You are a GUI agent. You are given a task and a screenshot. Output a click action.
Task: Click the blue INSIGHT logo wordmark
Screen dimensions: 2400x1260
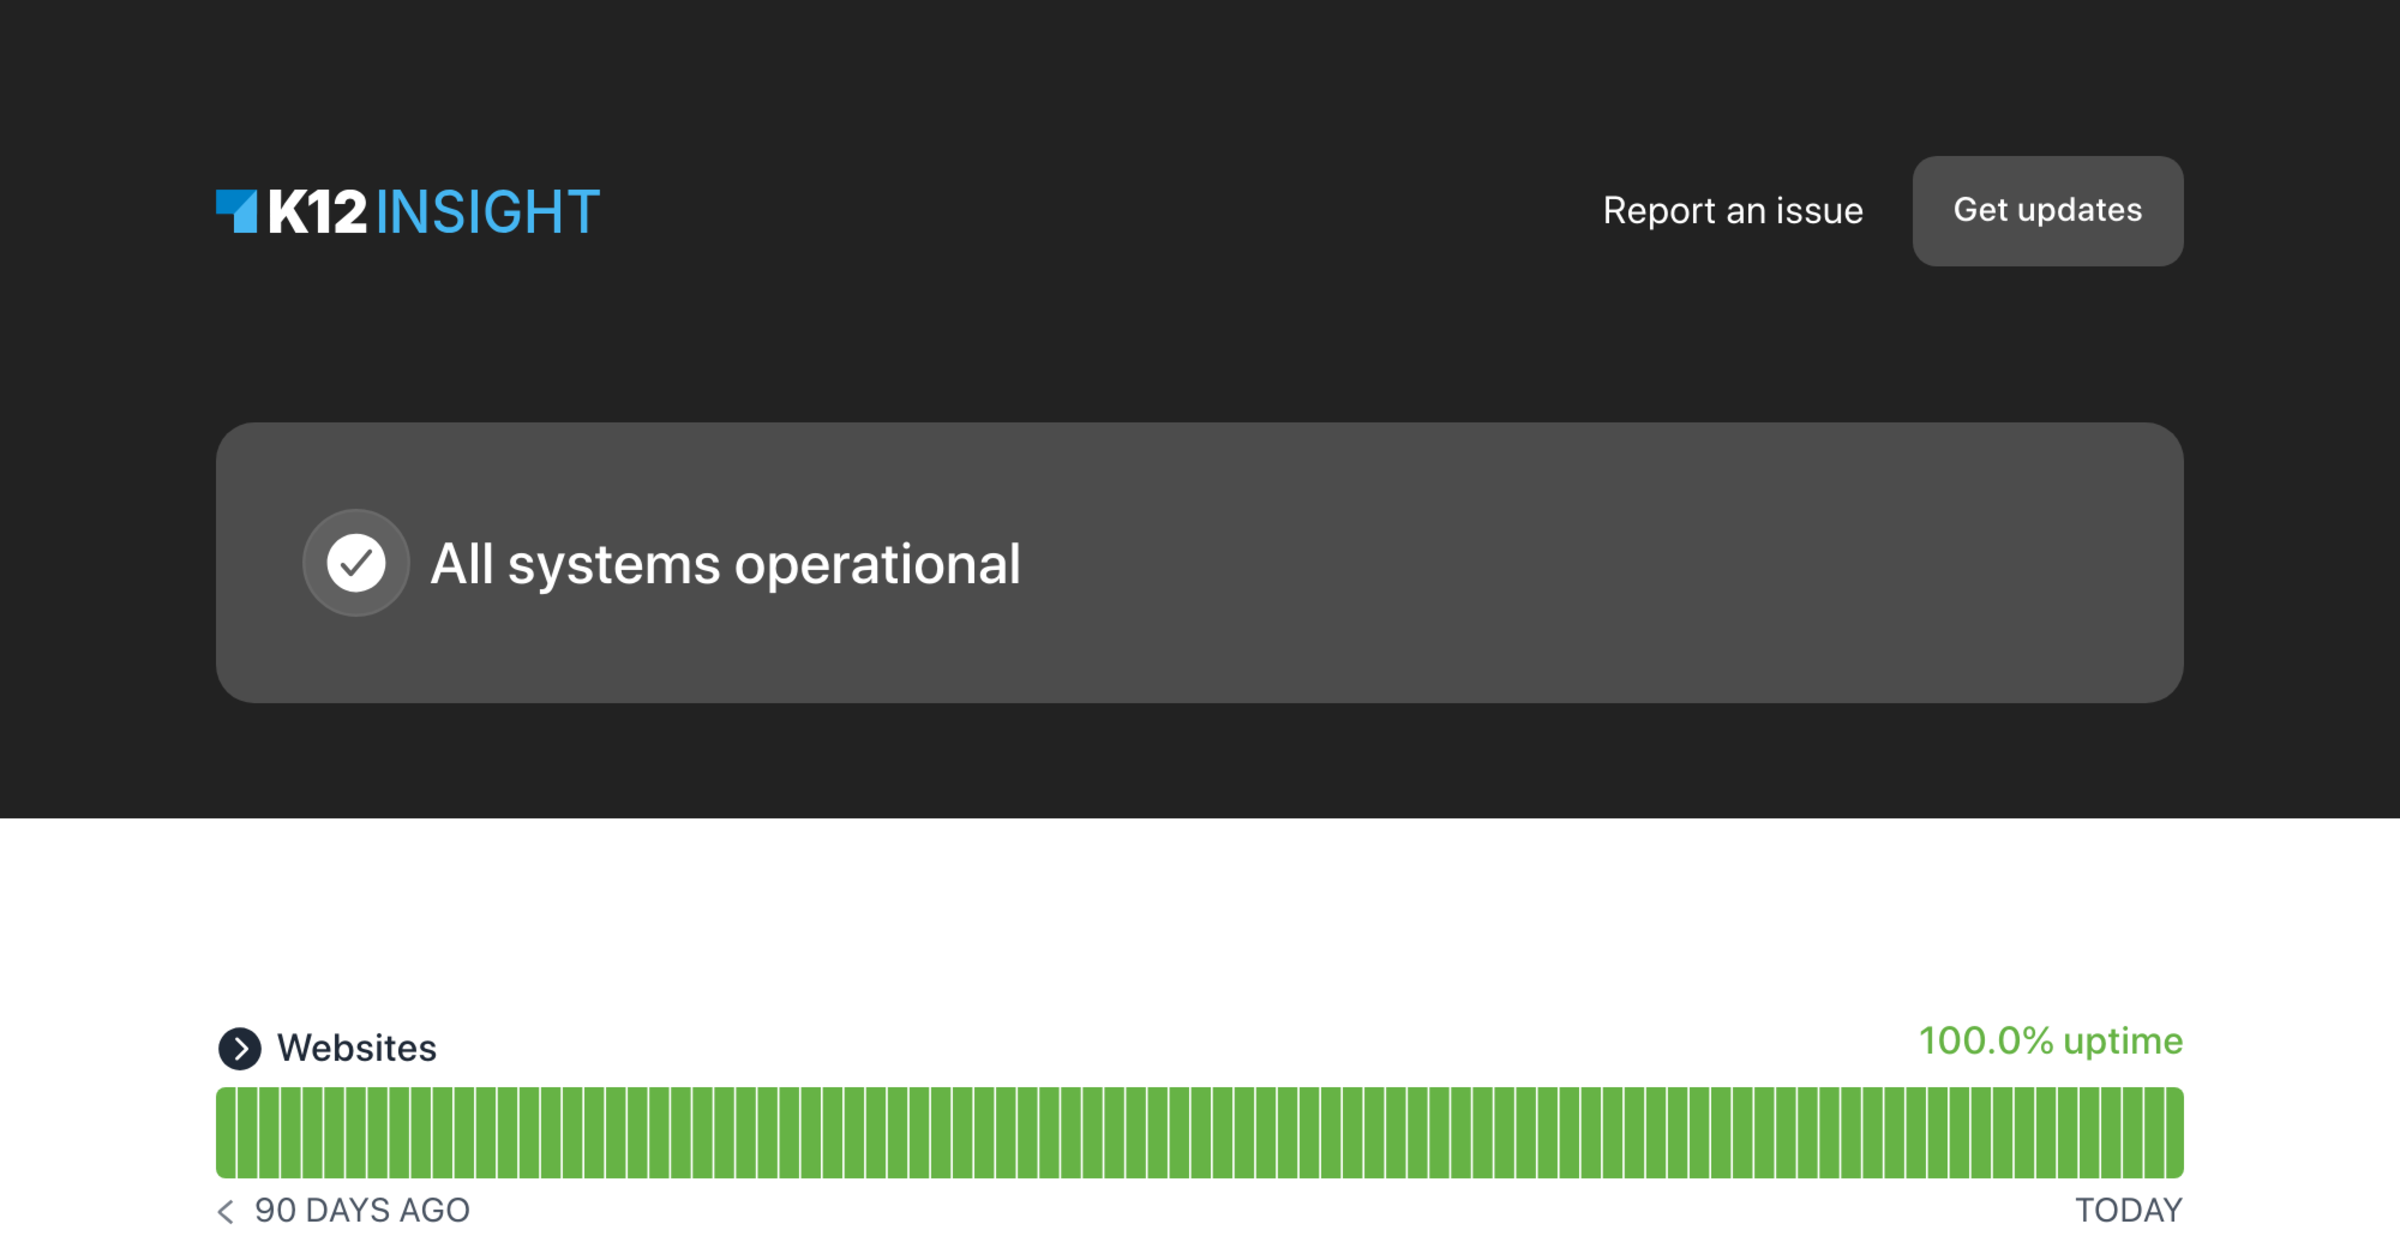tap(488, 212)
